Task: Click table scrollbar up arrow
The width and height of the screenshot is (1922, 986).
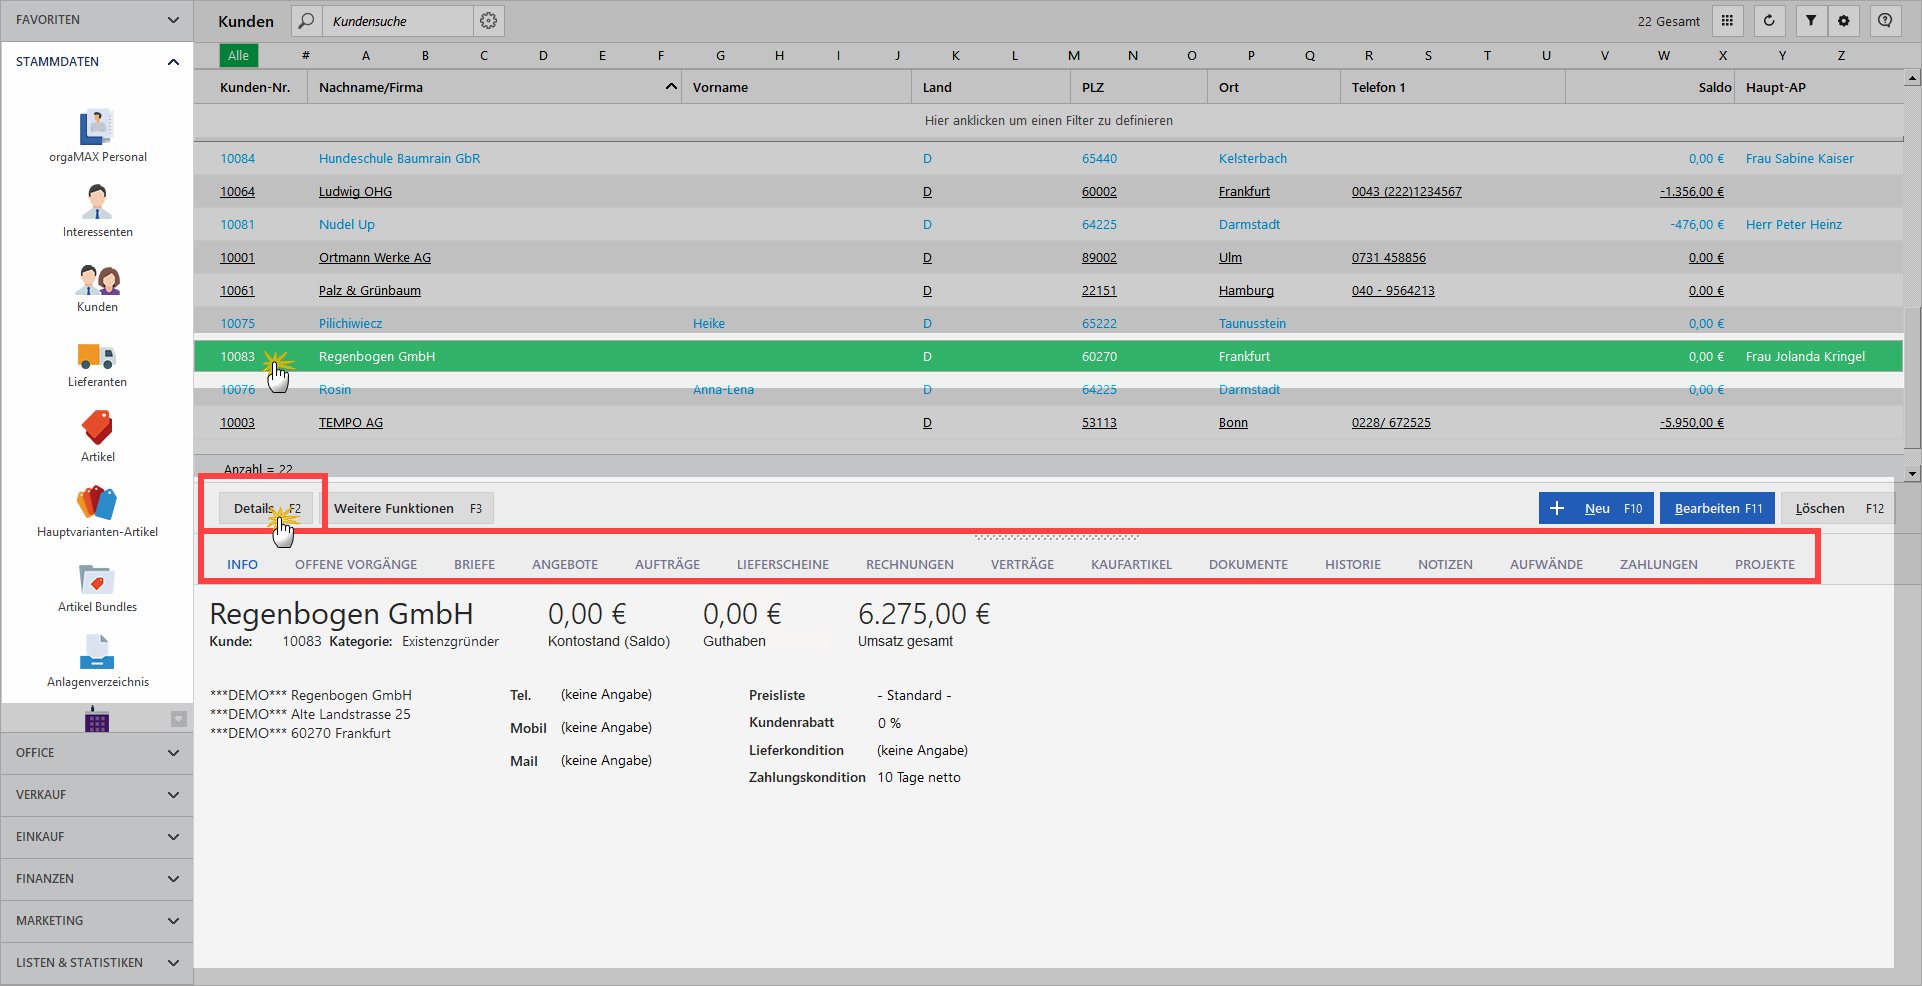Action: (1912, 77)
